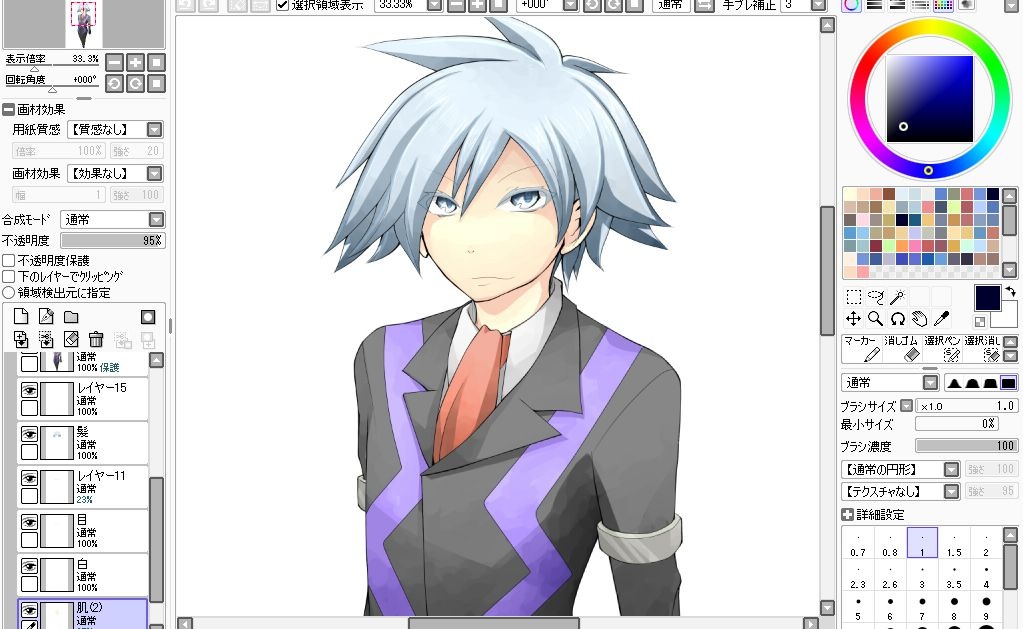
Task: Click the foreground dark navy color swatch
Action: pos(987,298)
